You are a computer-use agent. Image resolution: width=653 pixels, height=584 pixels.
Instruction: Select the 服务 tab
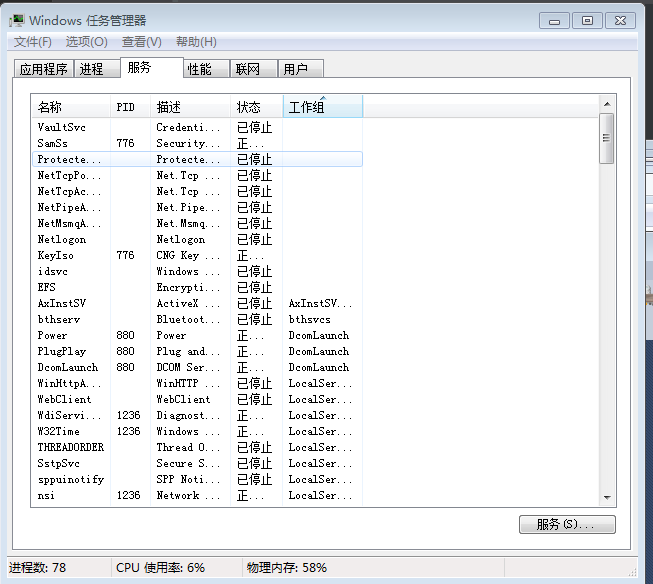(152, 67)
